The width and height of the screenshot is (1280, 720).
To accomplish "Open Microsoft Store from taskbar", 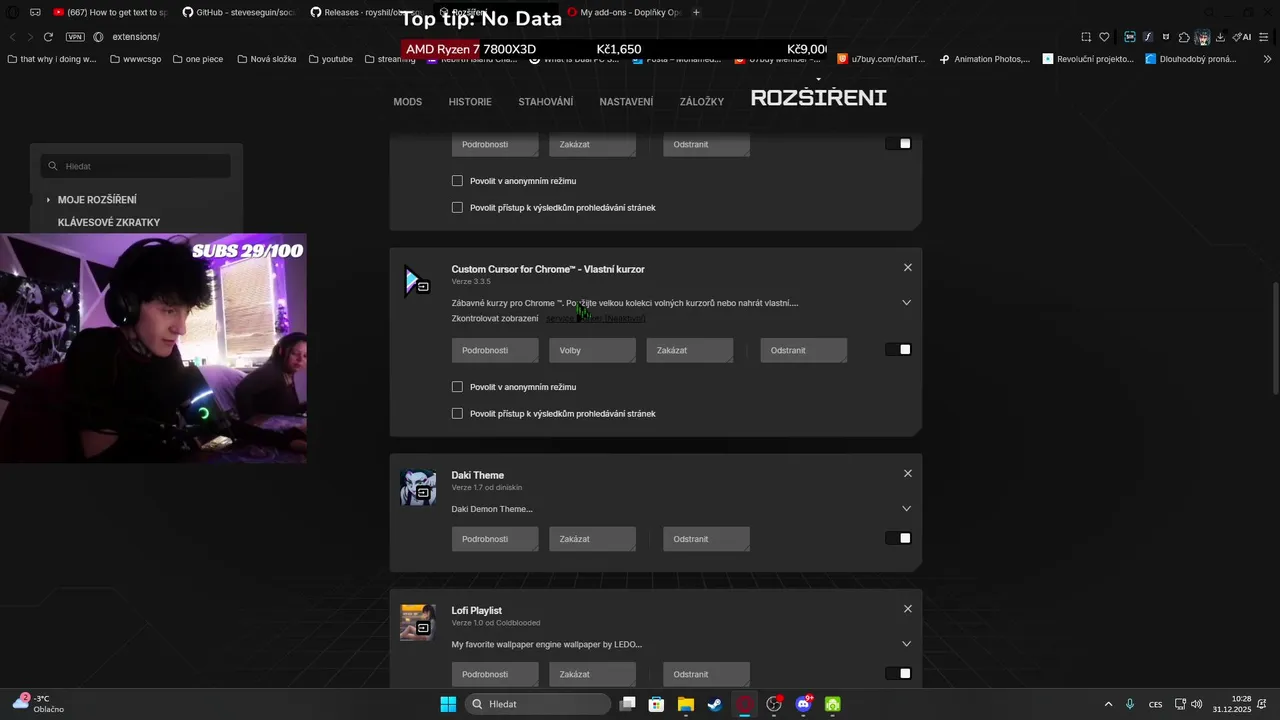I will coord(656,704).
